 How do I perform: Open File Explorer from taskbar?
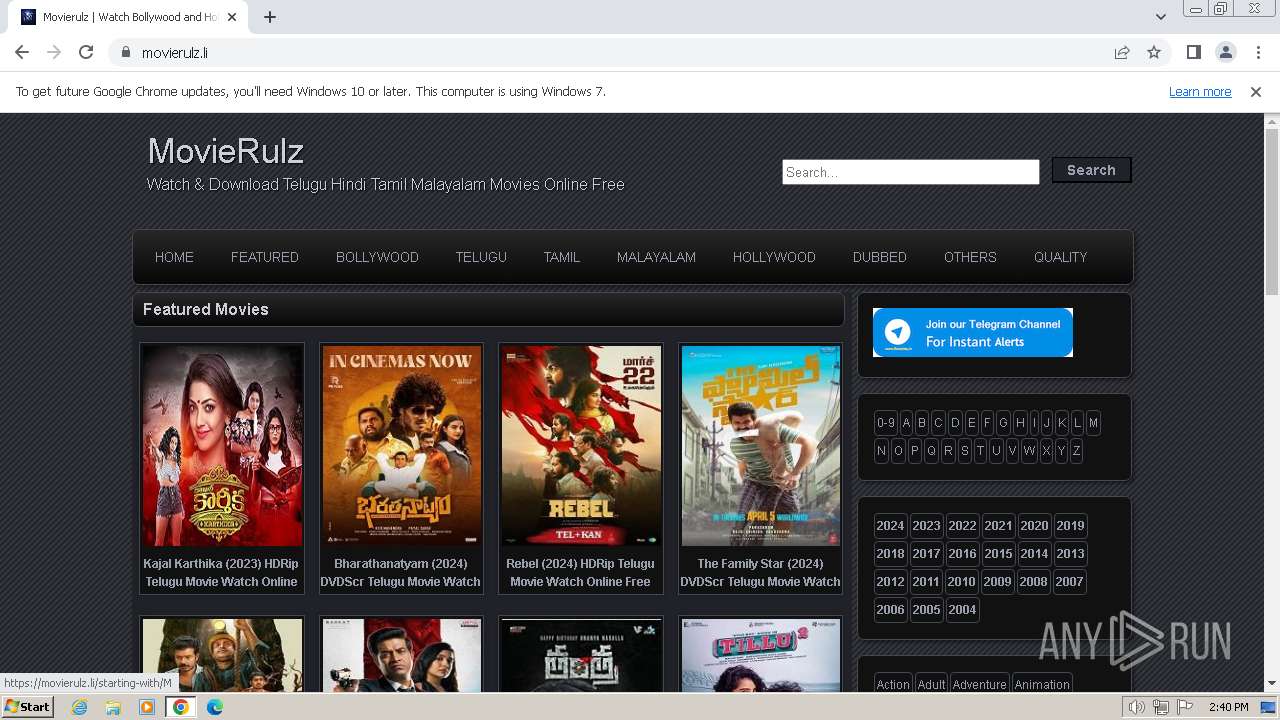pyautogui.click(x=113, y=707)
